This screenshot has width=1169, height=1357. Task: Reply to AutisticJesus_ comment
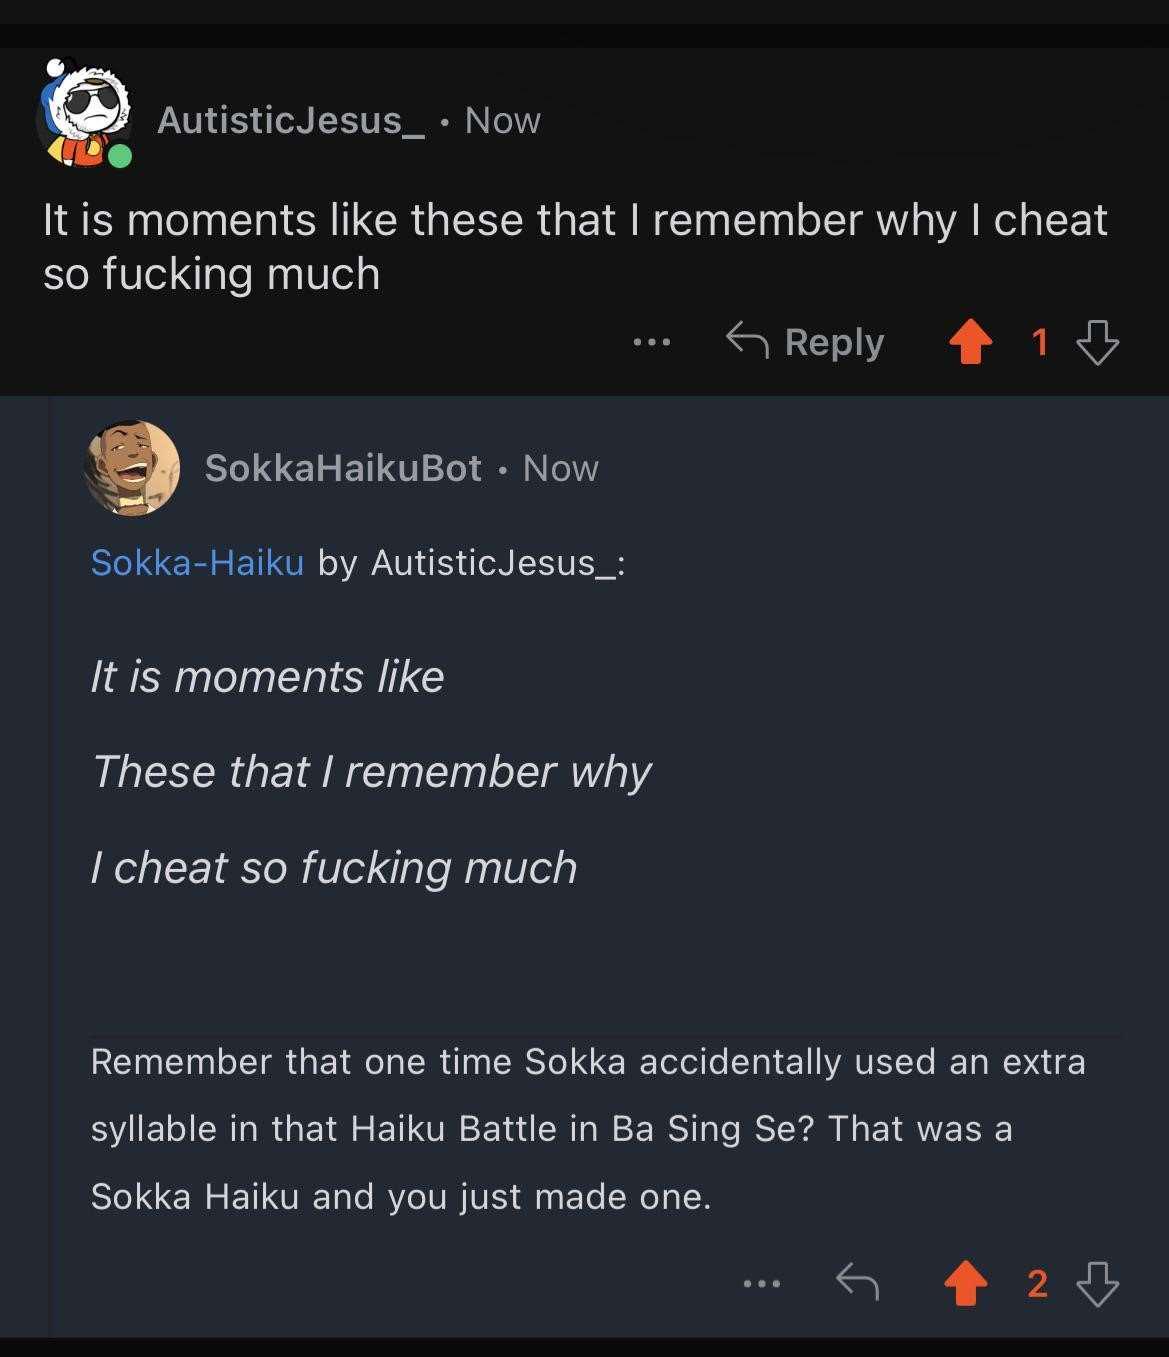[805, 342]
